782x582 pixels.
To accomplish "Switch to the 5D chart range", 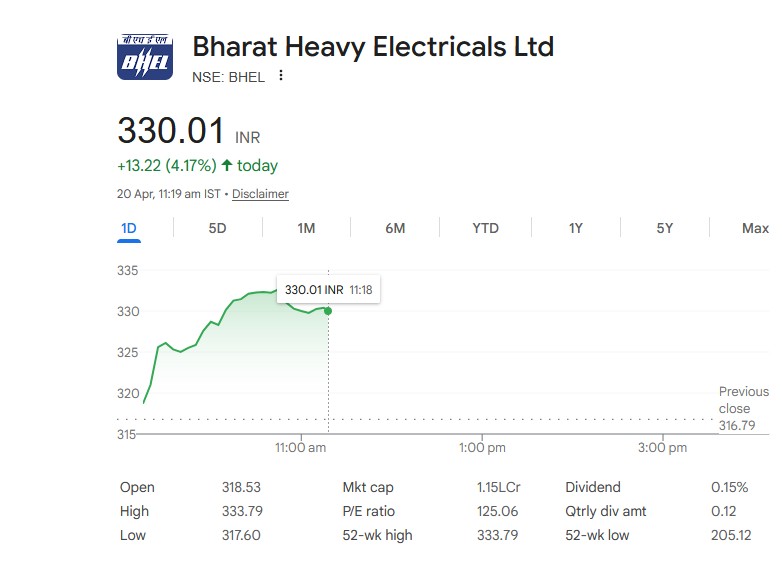I will (x=217, y=228).
